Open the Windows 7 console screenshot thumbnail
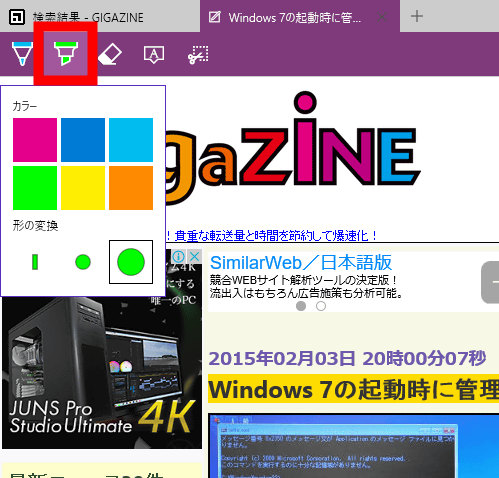The width and height of the screenshot is (499, 478). tap(354, 446)
